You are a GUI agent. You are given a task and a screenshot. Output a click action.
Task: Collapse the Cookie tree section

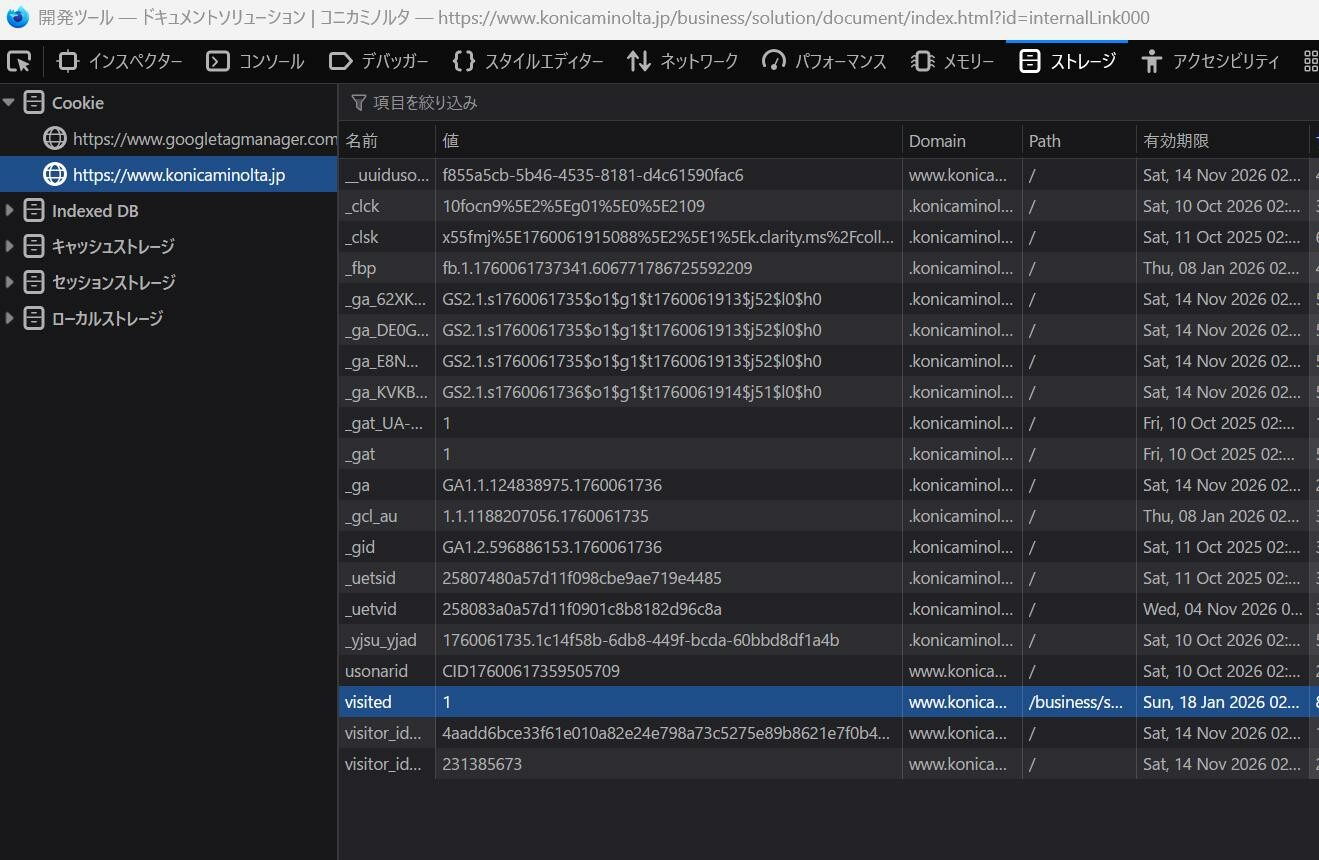9,103
